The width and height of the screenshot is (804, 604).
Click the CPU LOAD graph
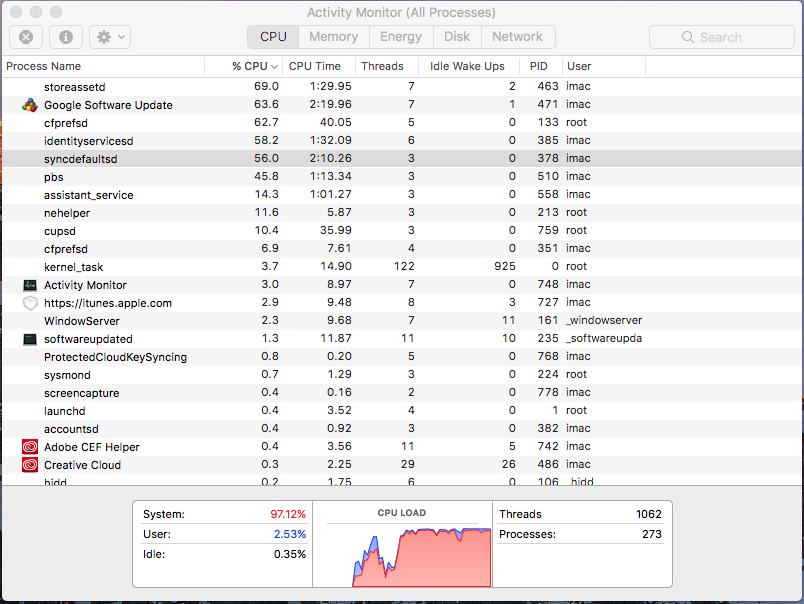tap(421, 558)
